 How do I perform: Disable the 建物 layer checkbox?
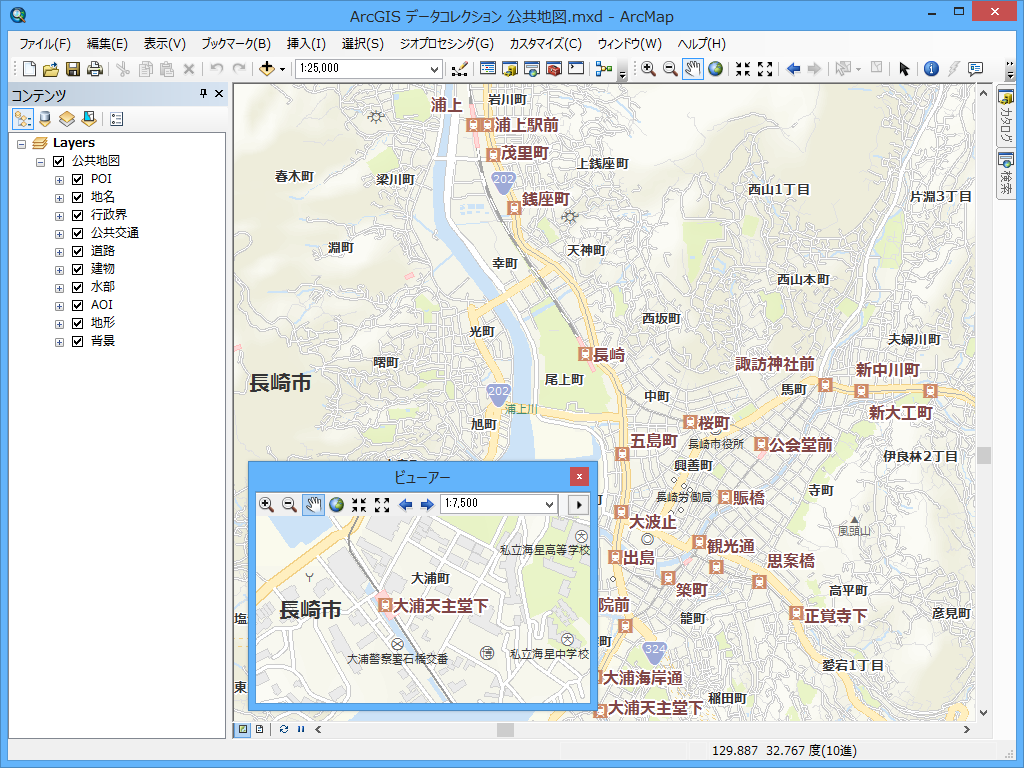[77, 269]
